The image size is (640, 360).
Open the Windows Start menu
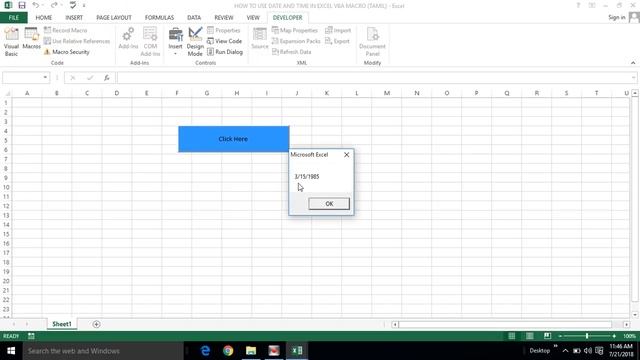pyautogui.click(x=11, y=351)
